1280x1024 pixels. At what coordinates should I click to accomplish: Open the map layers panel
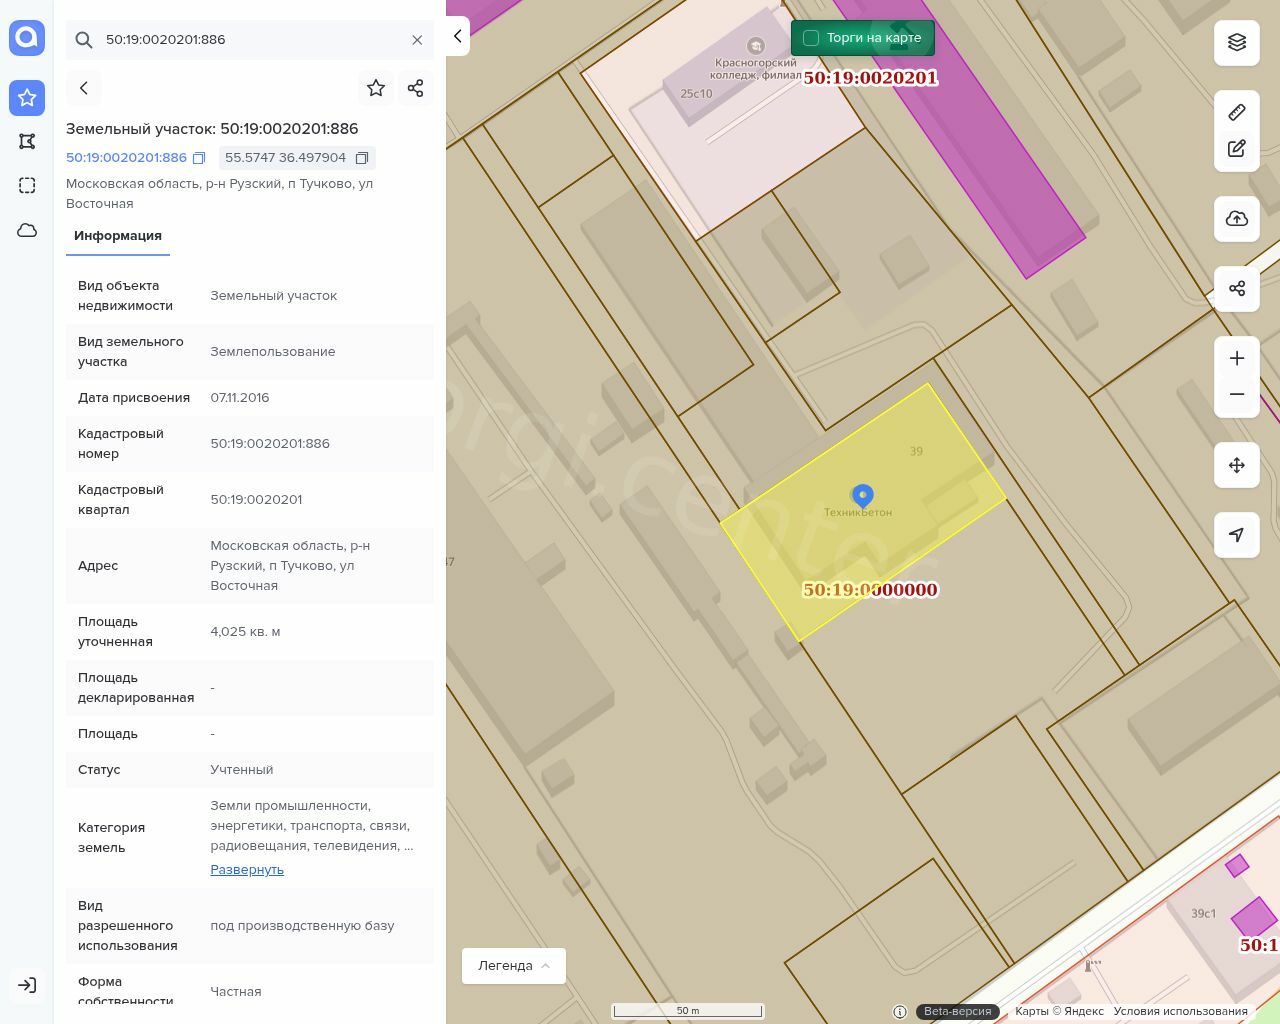(x=1236, y=42)
